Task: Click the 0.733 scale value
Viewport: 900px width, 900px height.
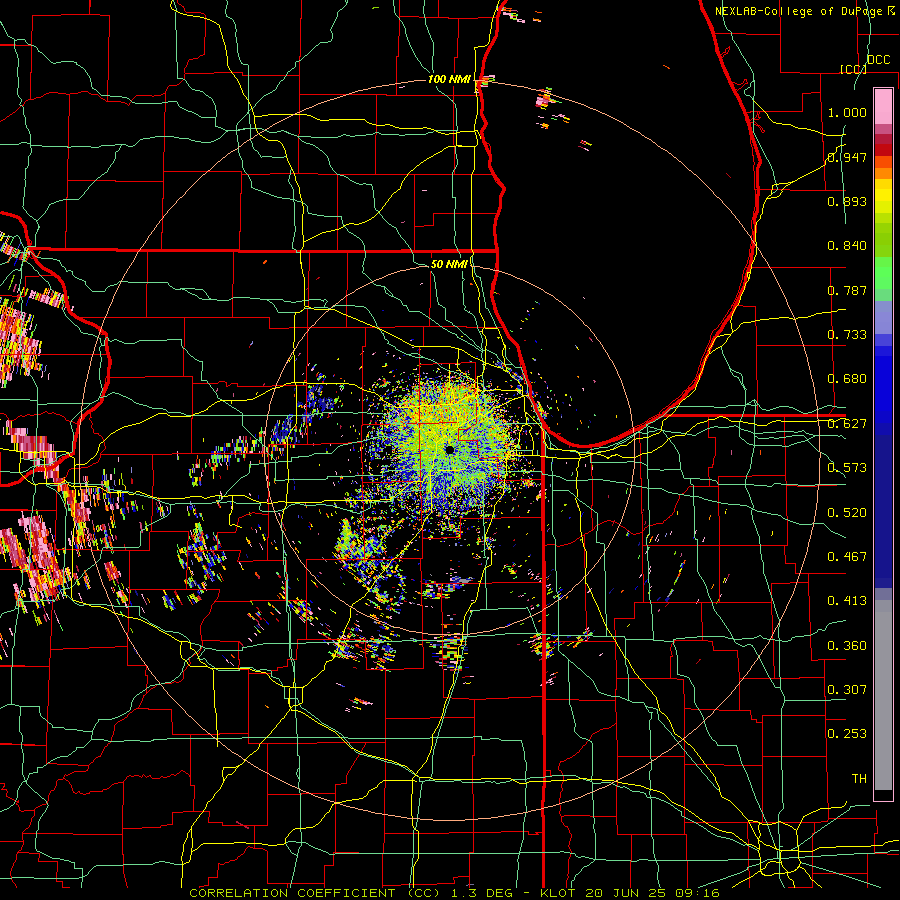Action: tap(847, 335)
